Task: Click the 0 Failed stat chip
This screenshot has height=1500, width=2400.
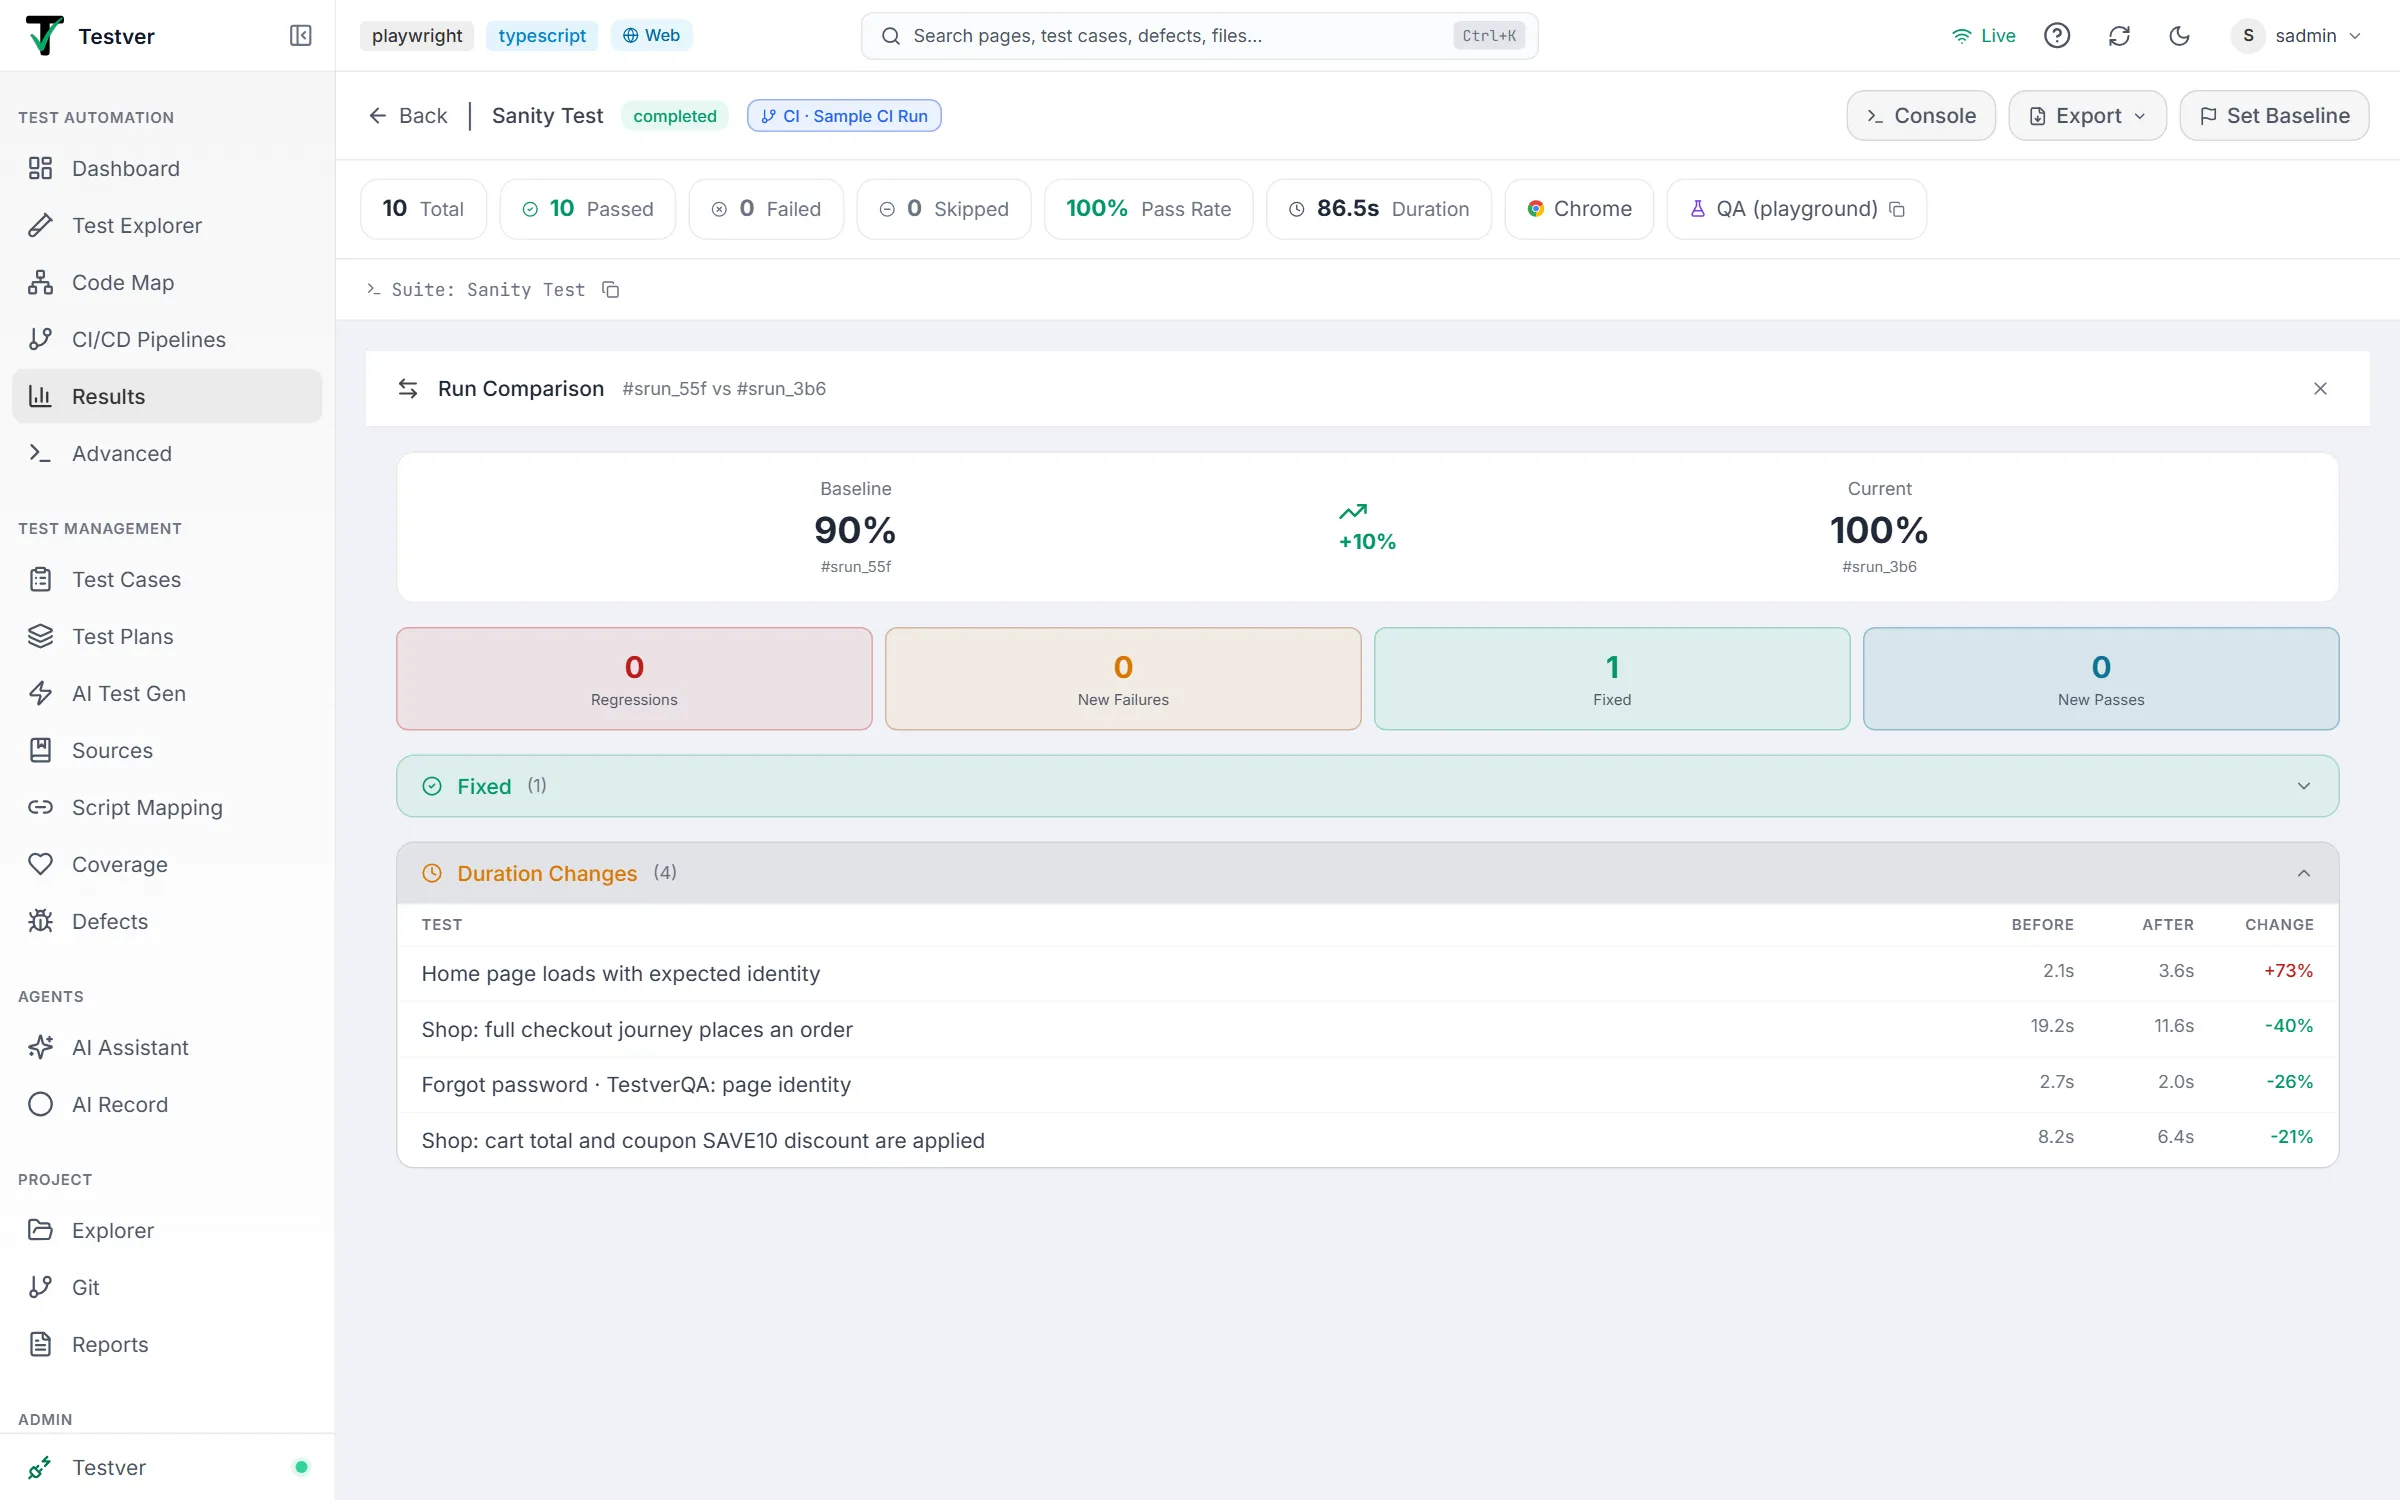Action: point(766,209)
